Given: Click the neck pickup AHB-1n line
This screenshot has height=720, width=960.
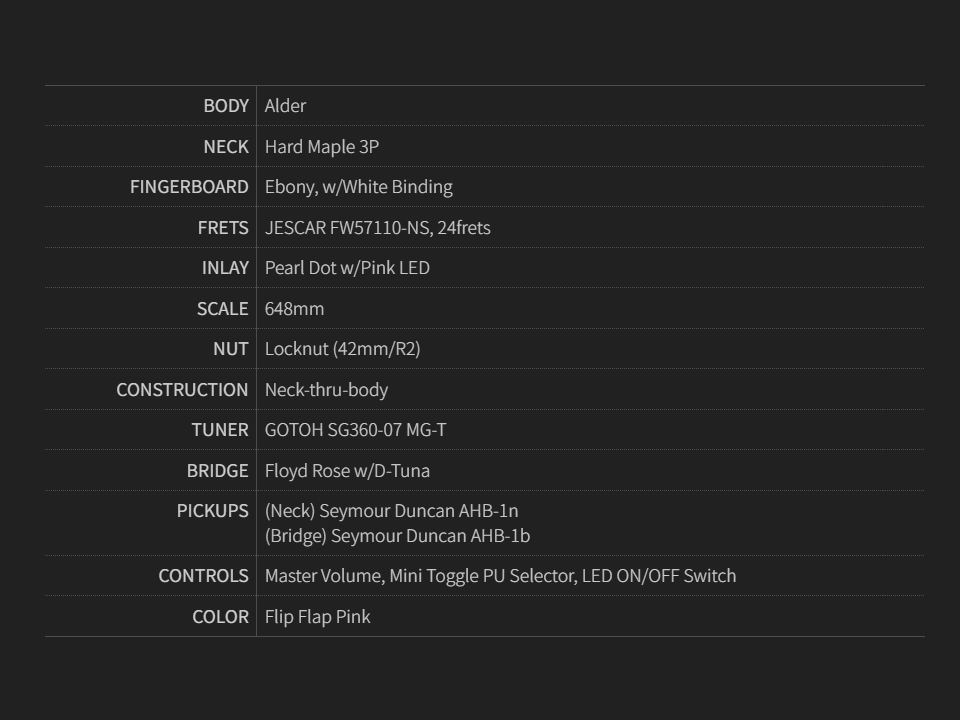Looking at the screenshot, I should 391,511.
